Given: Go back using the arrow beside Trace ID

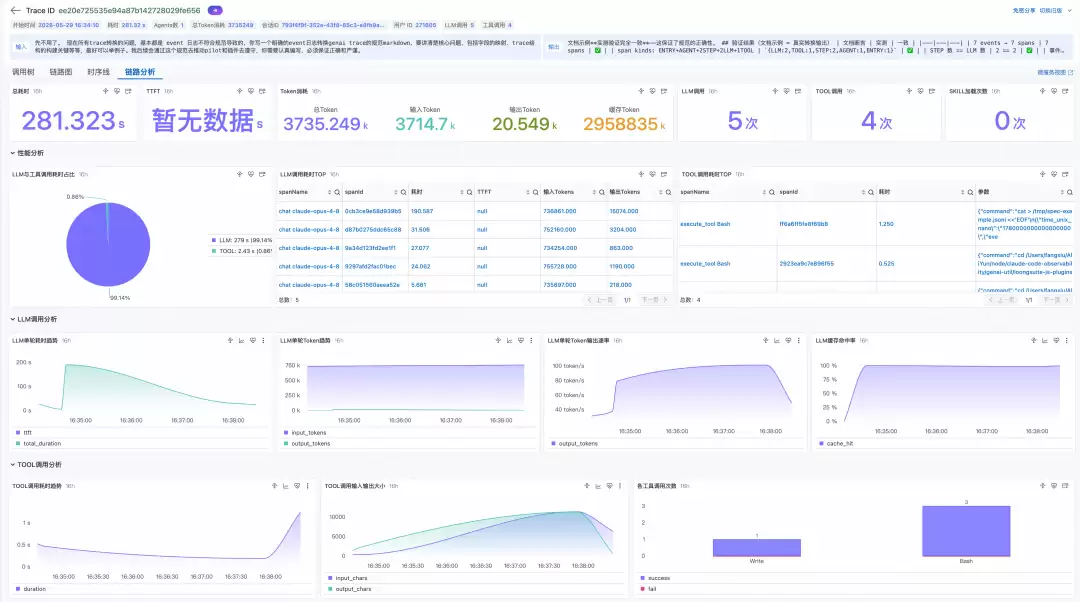Looking at the screenshot, I should coord(15,10).
